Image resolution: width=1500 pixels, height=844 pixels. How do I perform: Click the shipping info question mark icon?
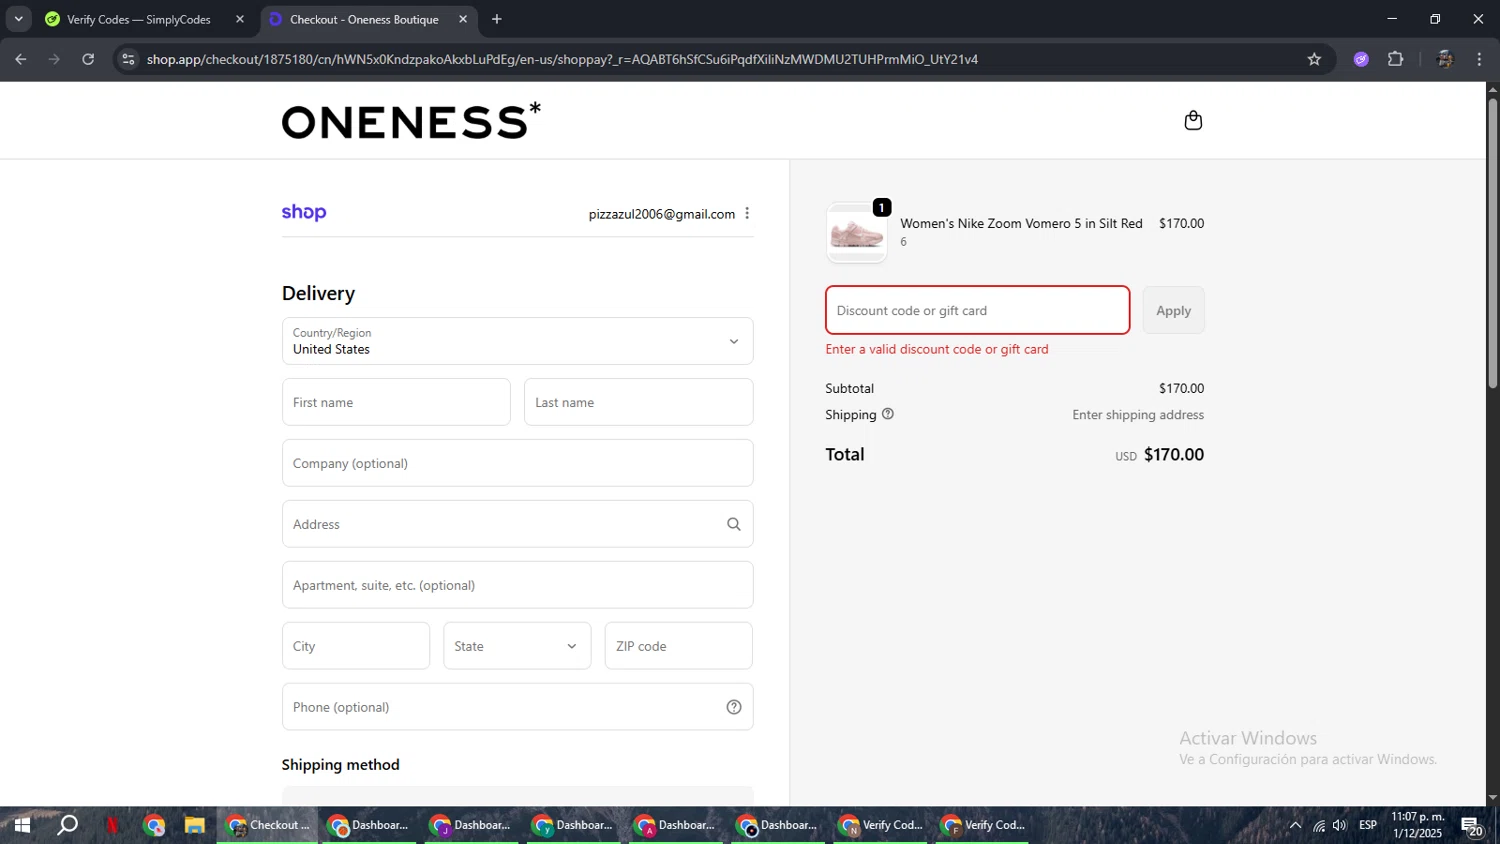[888, 414]
